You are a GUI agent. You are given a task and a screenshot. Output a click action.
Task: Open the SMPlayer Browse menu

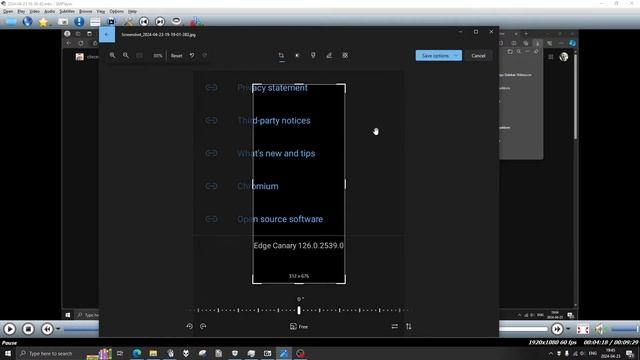click(85, 11)
